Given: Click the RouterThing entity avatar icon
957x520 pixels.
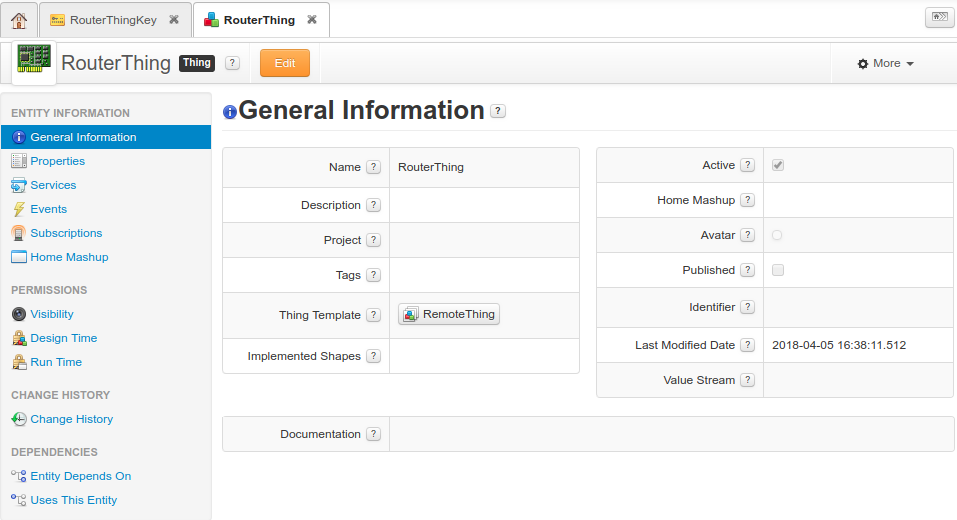Looking at the screenshot, I should pyautogui.click(x=34, y=63).
